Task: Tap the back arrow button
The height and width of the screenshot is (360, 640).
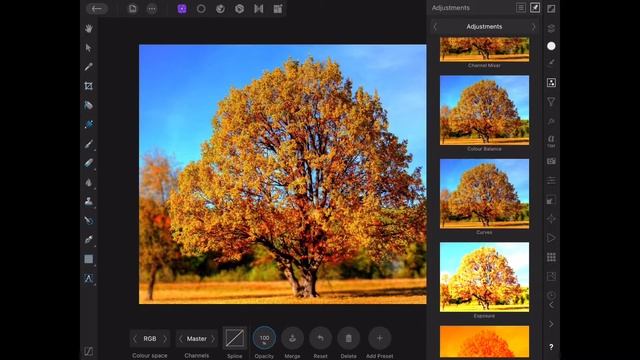Action: [97, 9]
